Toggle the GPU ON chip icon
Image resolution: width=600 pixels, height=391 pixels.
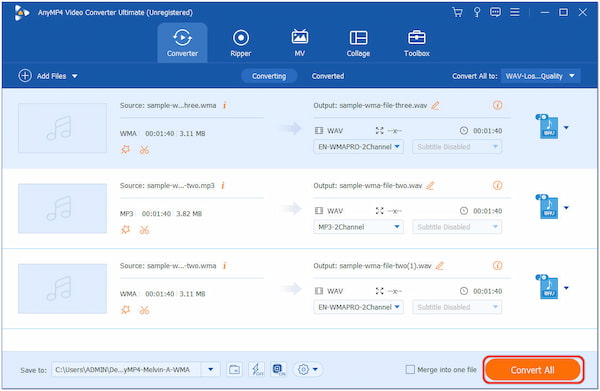click(x=279, y=370)
